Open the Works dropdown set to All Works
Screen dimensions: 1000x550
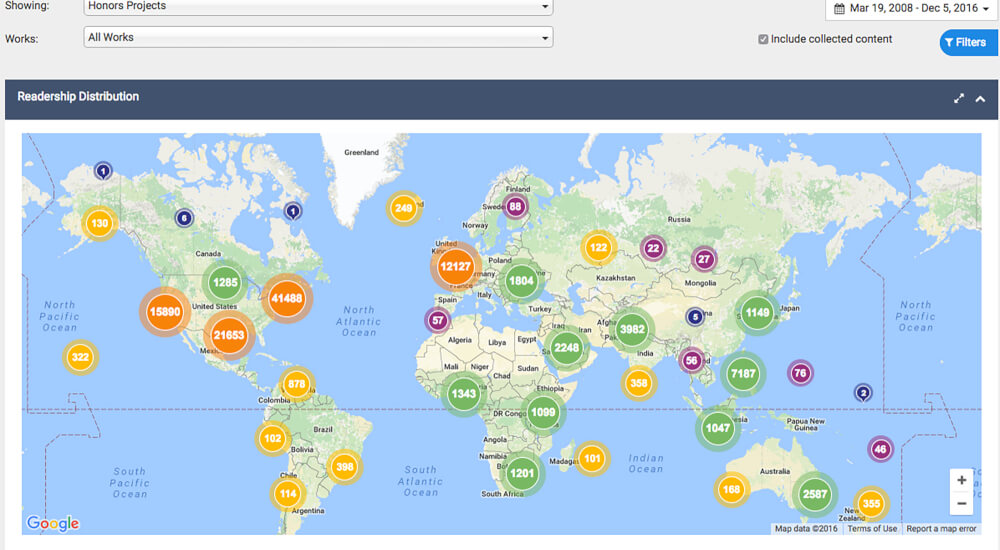click(x=318, y=37)
